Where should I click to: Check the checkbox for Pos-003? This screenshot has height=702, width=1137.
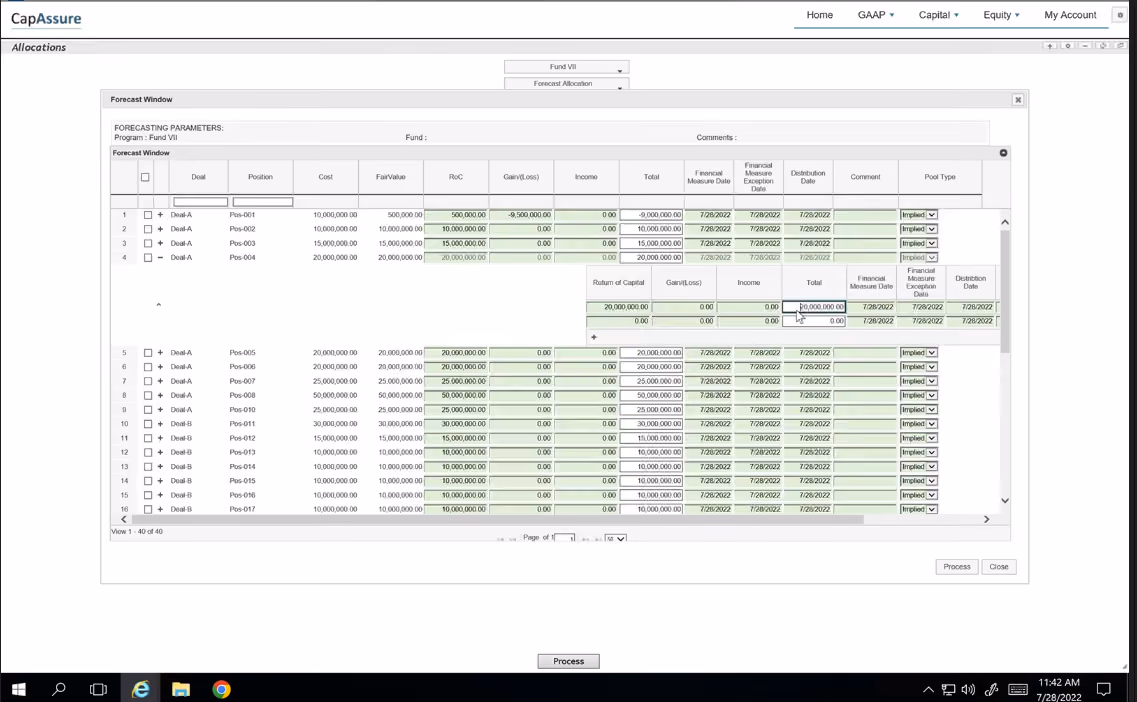(148, 244)
